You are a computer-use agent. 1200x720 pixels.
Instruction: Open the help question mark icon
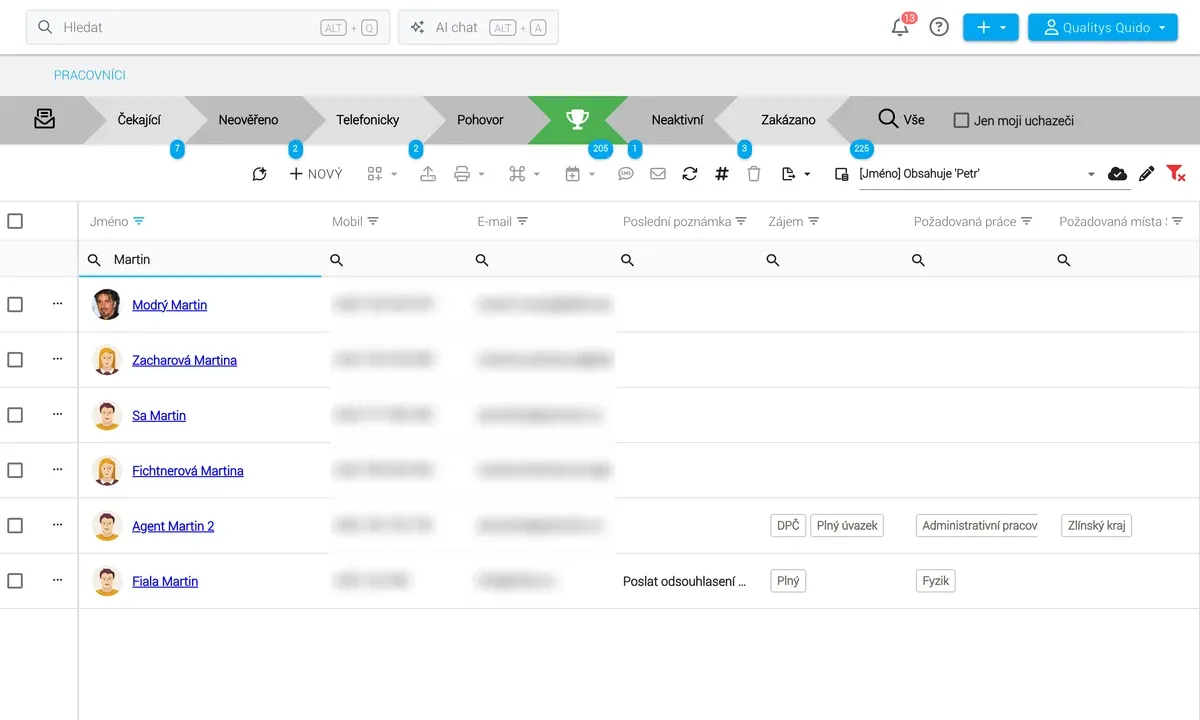point(939,27)
